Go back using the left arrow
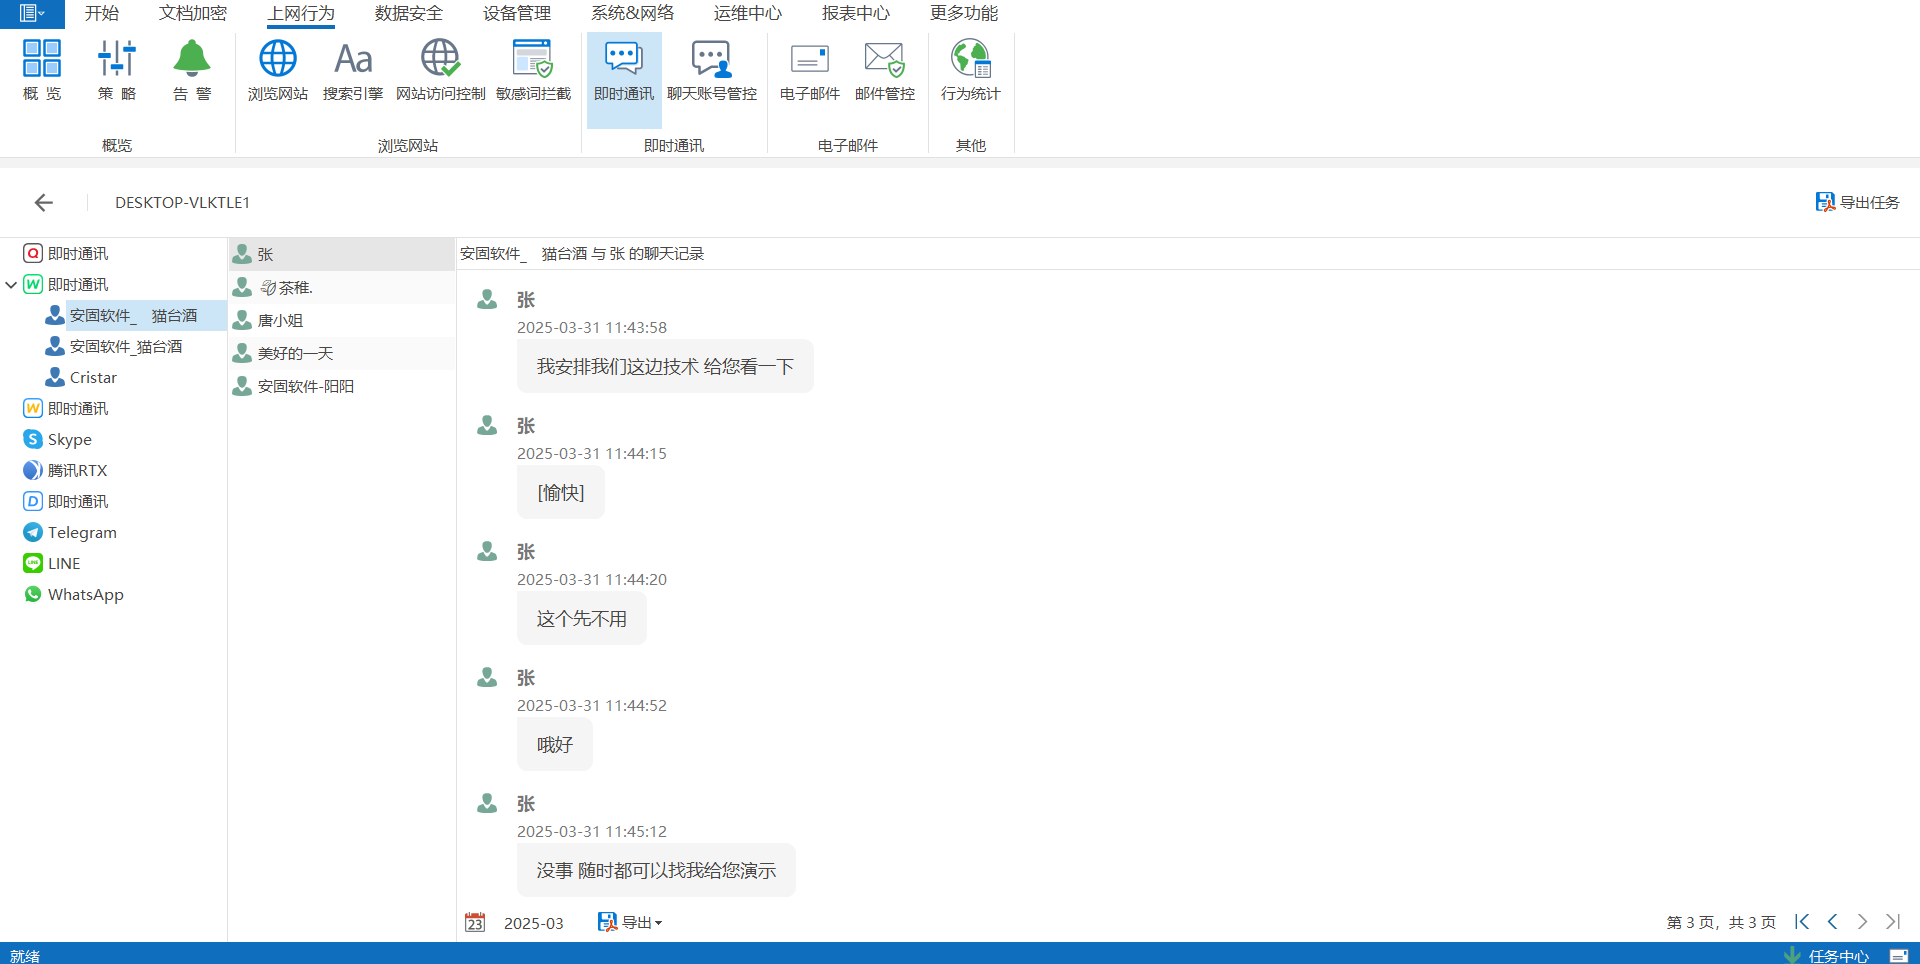 (x=43, y=202)
